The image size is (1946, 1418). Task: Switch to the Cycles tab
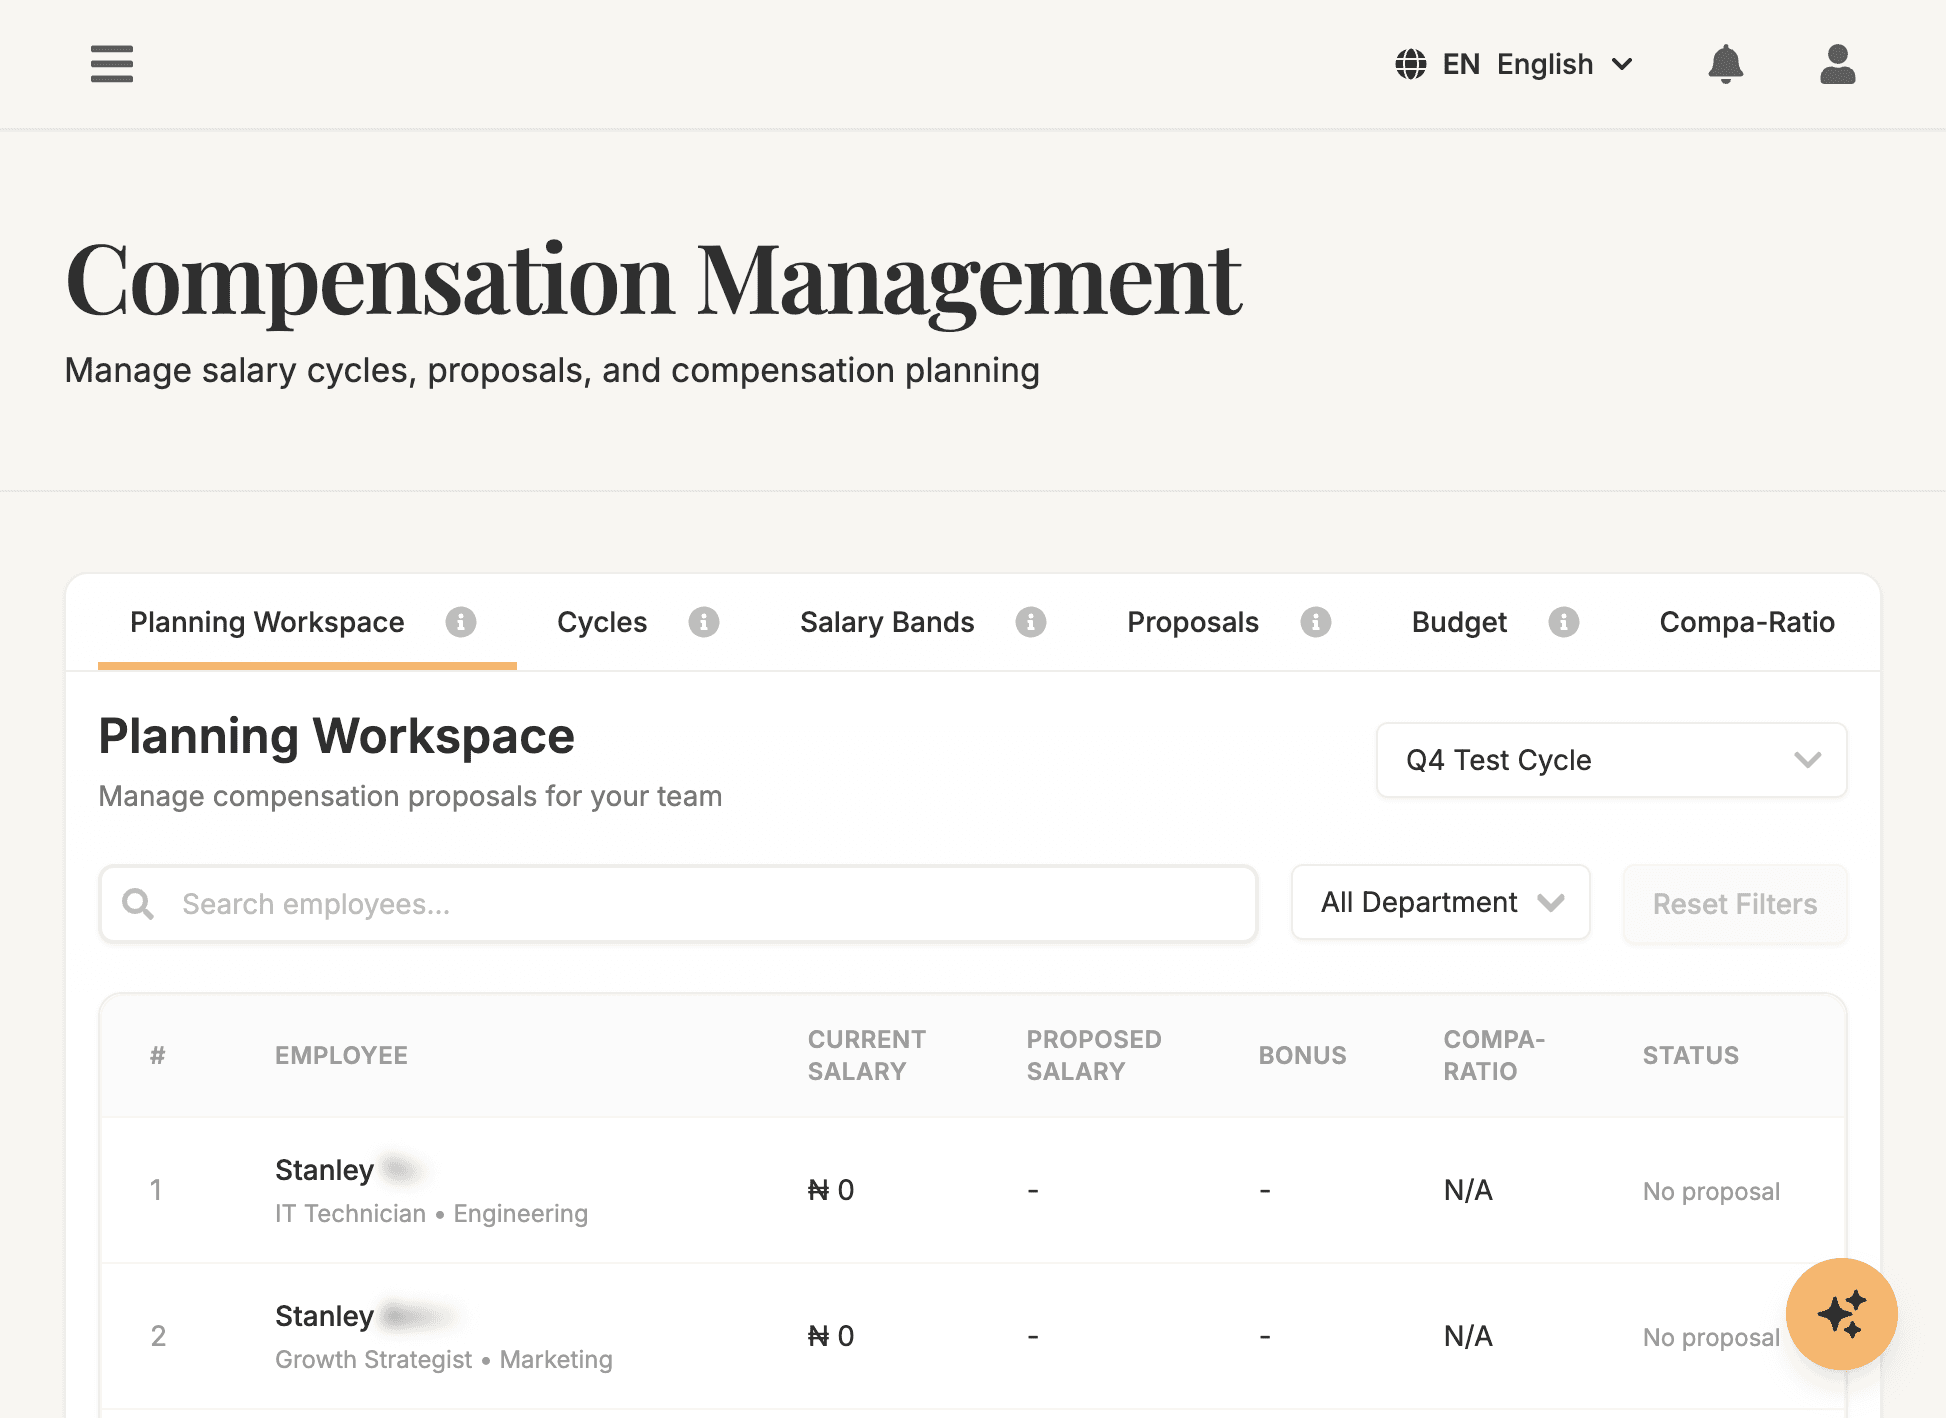(x=601, y=622)
